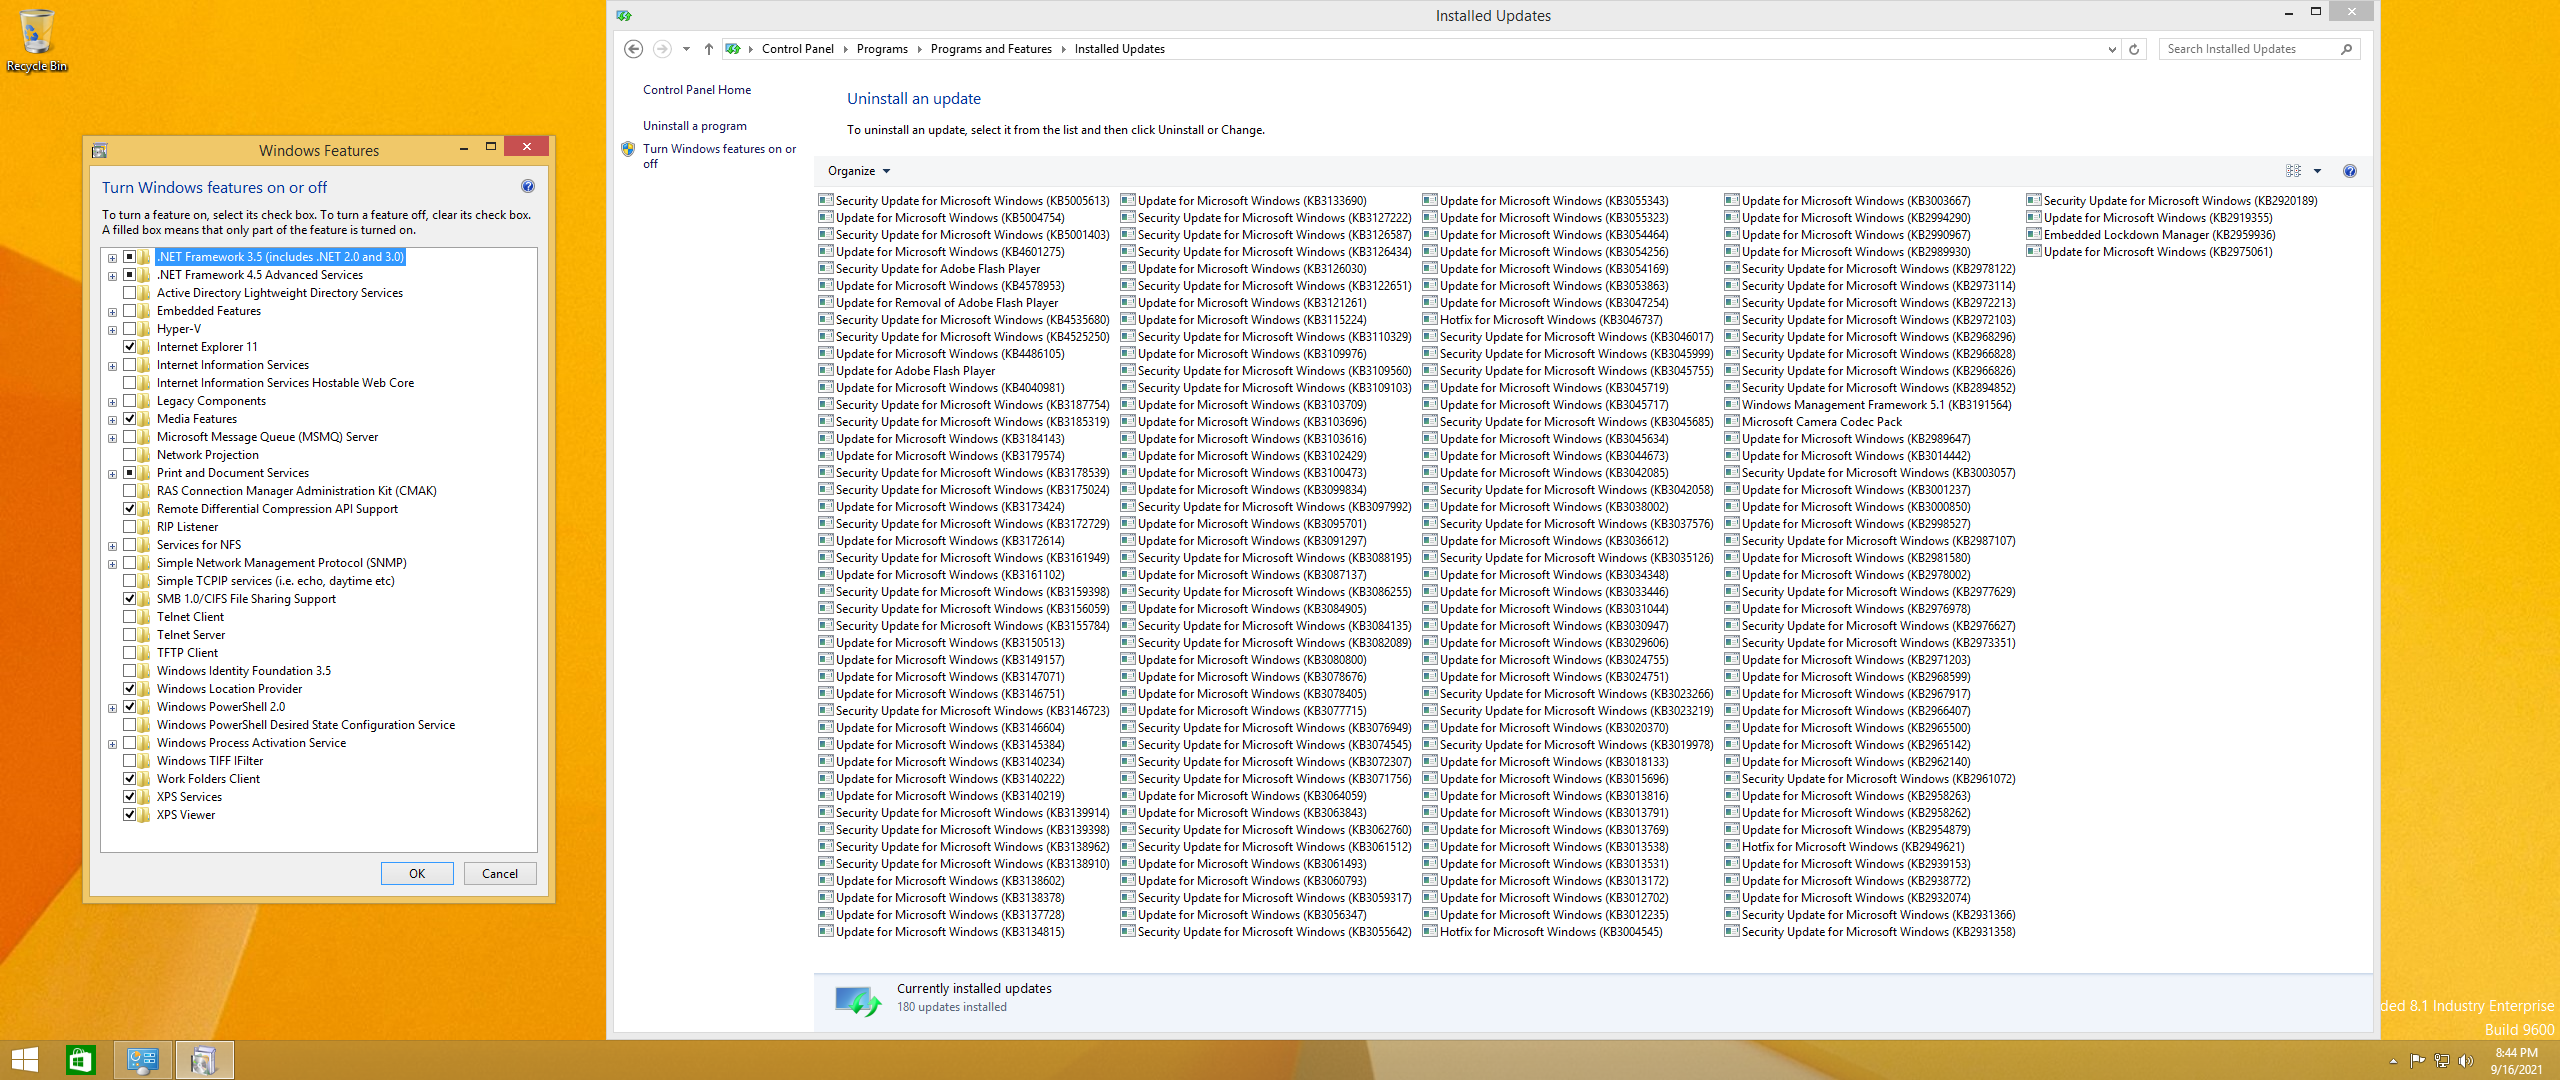The image size is (2560, 1080).
Task: Open Uninstall a program link
Action: coord(695,126)
